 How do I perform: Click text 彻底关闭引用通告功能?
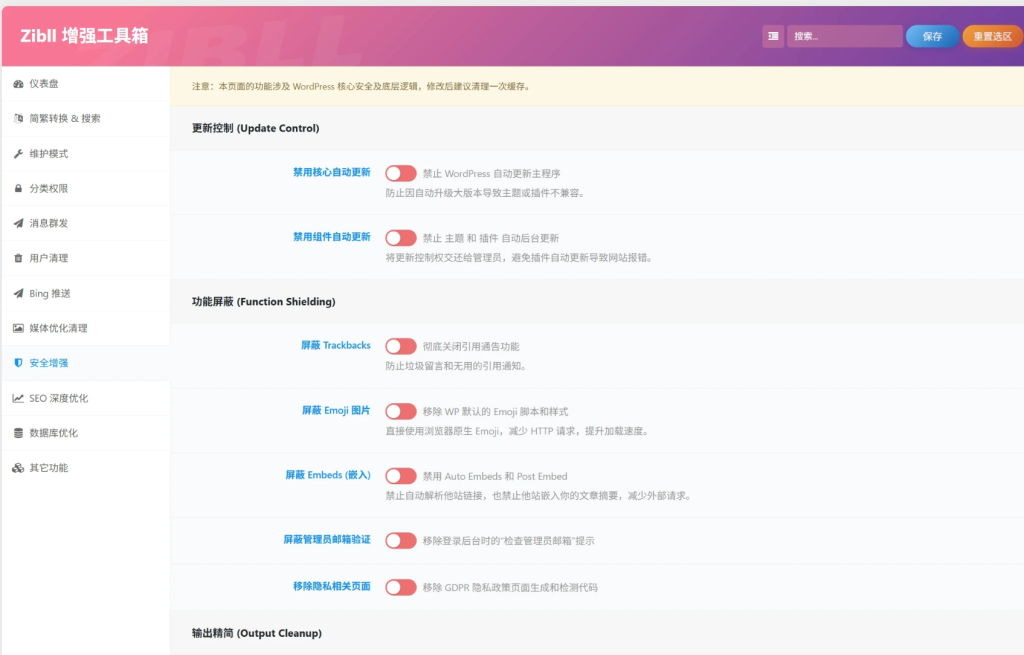click(x=471, y=347)
